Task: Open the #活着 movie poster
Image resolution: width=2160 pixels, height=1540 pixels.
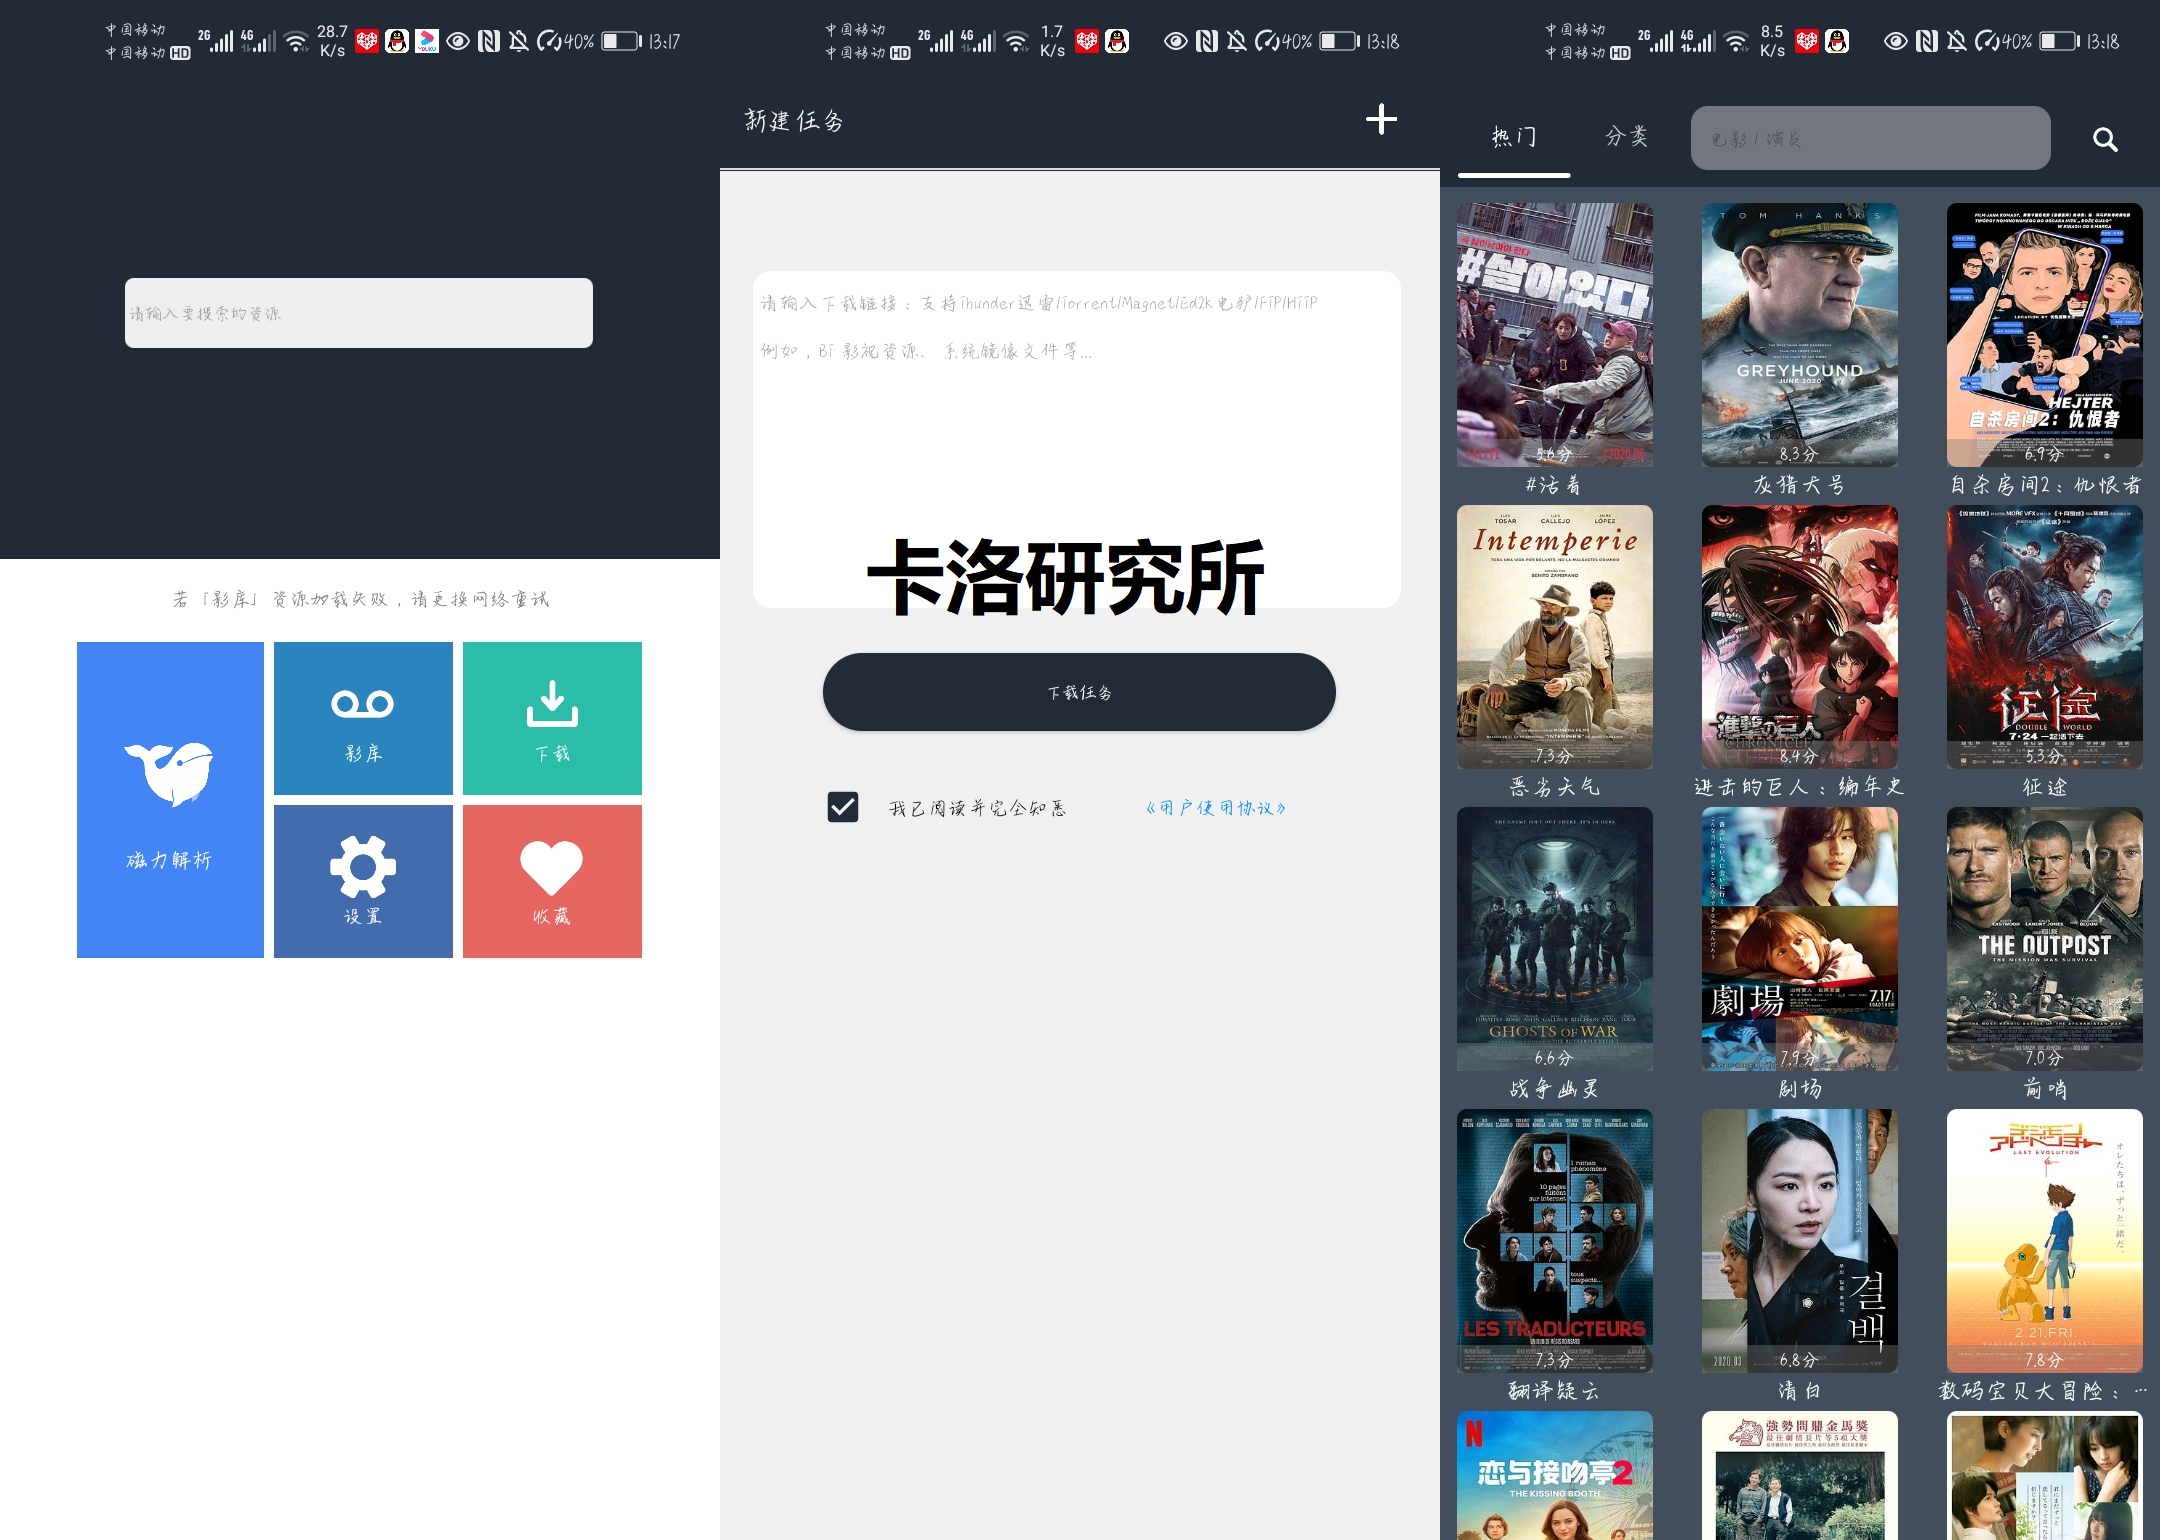Action: pos(1555,335)
